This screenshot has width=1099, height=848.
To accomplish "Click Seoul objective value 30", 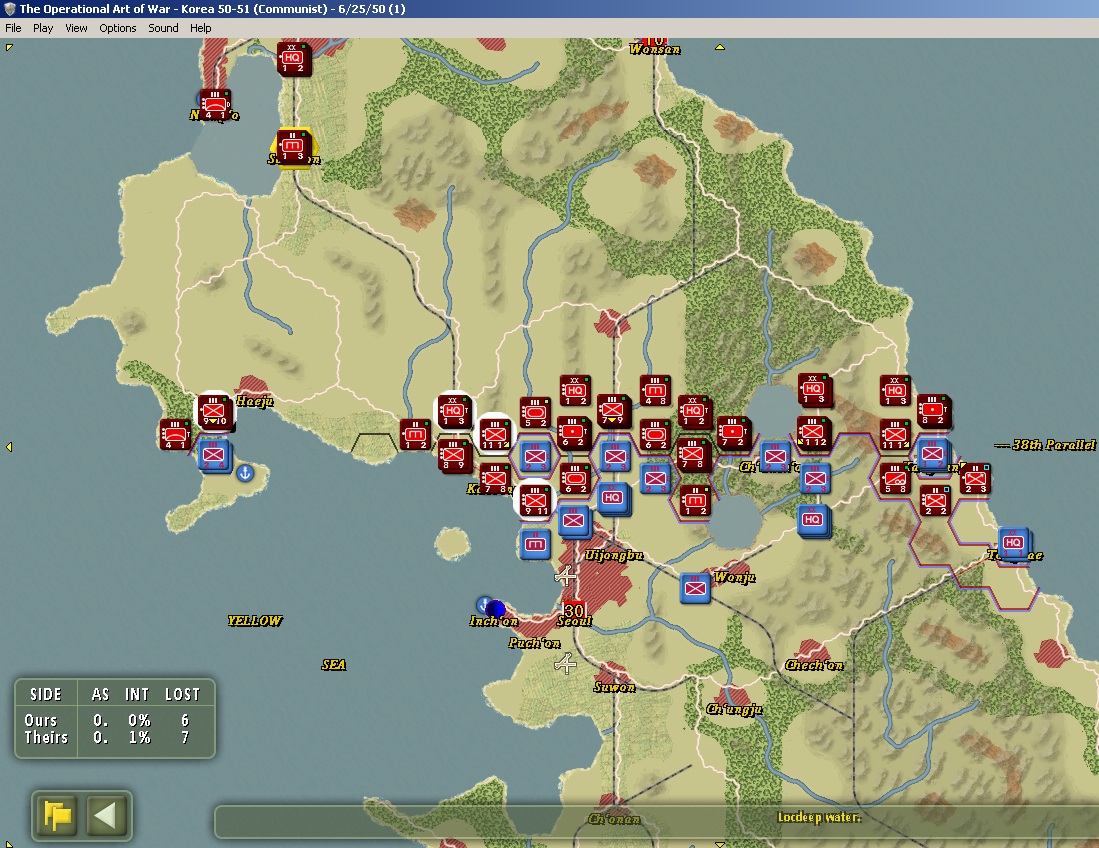I will click(x=573, y=610).
